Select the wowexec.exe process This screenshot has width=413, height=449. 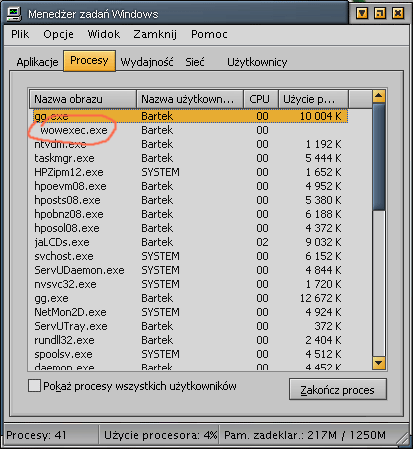tap(191, 130)
